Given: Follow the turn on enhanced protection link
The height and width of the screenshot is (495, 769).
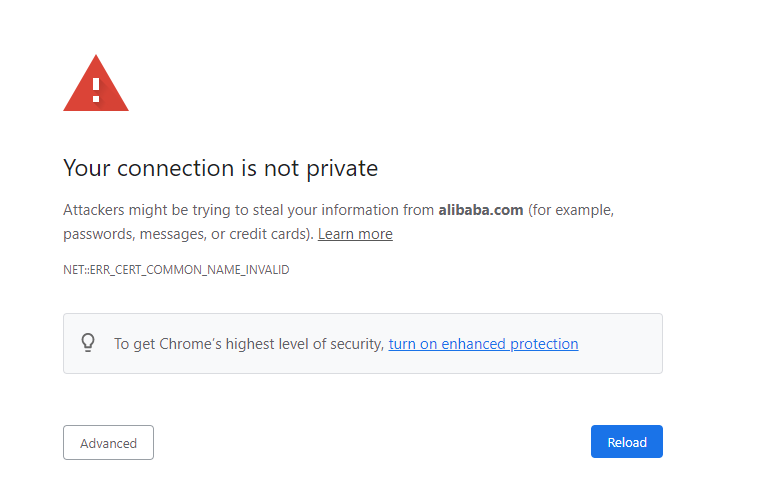Looking at the screenshot, I should point(483,344).
